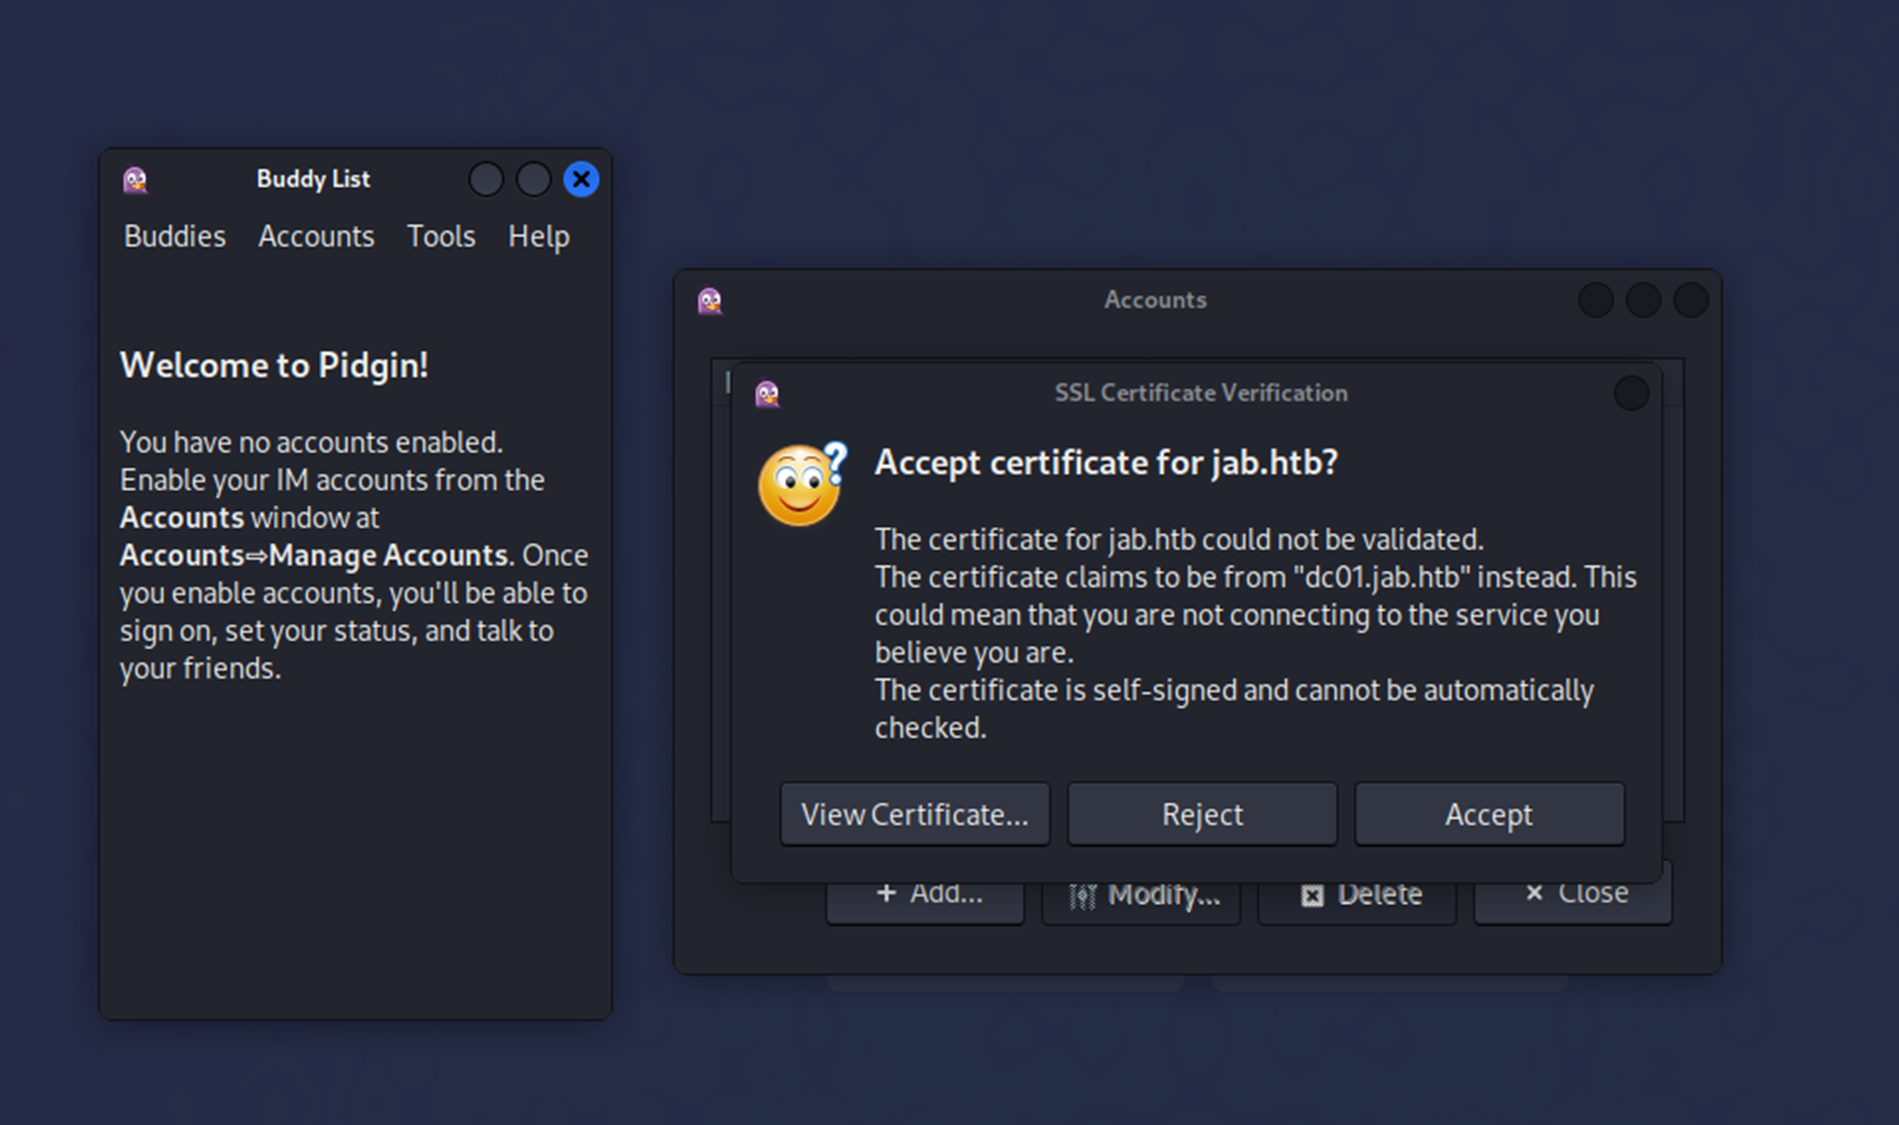Click Pidgin icon in Accounts title bar
1899x1125 pixels.
710,300
